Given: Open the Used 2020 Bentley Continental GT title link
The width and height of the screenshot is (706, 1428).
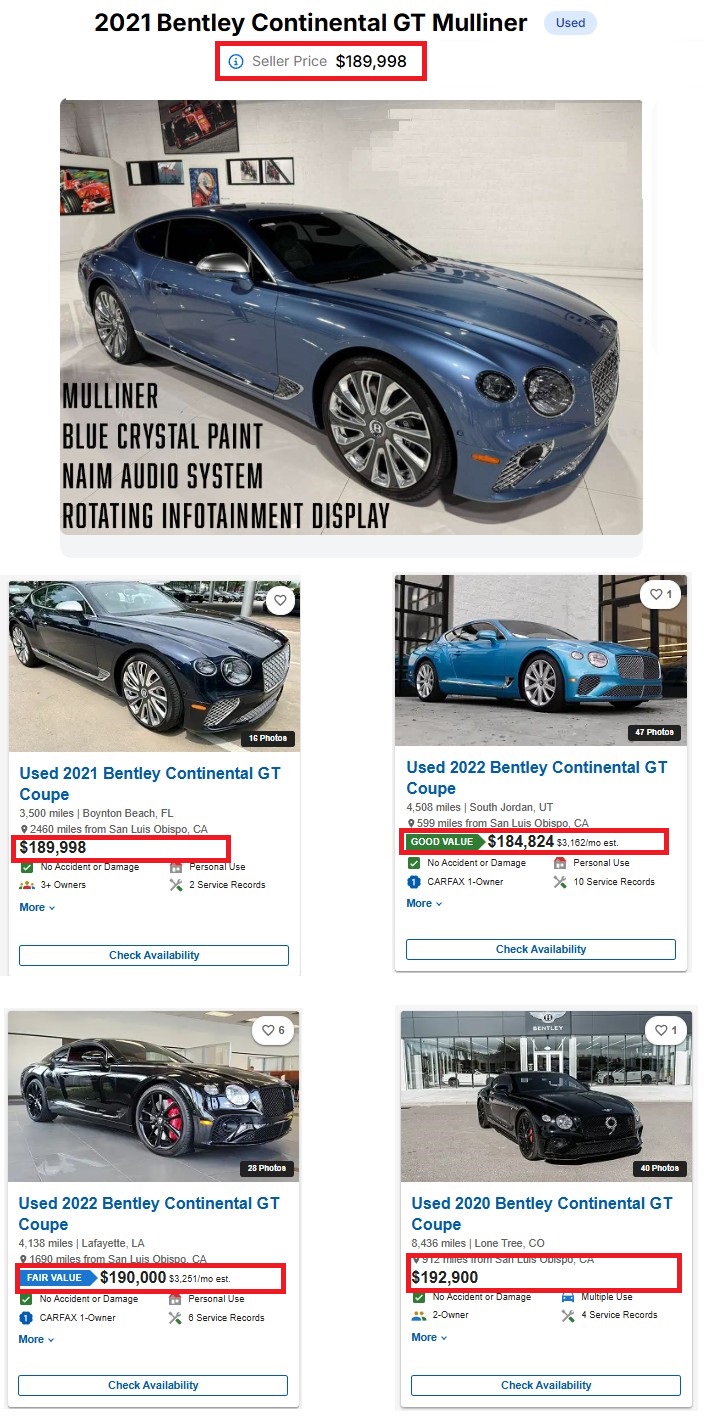Looking at the screenshot, I should pyautogui.click(x=542, y=1214).
